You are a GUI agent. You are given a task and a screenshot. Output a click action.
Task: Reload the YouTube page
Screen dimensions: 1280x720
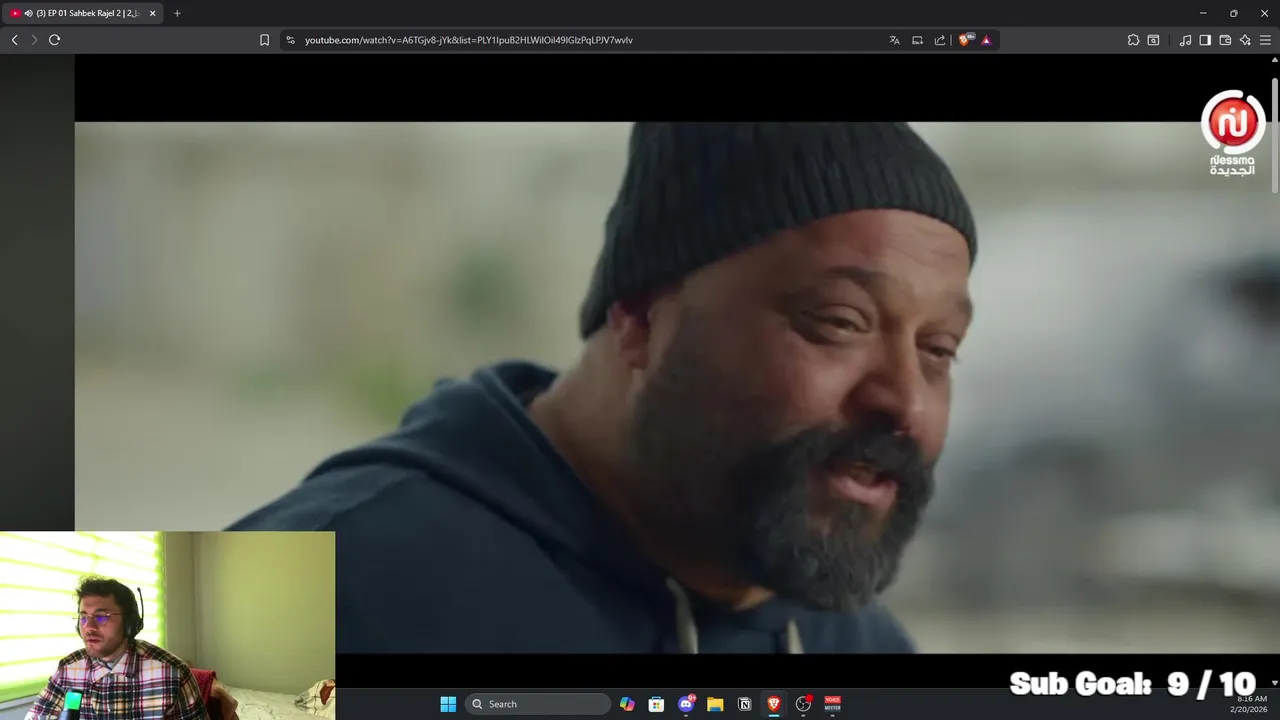pos(54,40)
